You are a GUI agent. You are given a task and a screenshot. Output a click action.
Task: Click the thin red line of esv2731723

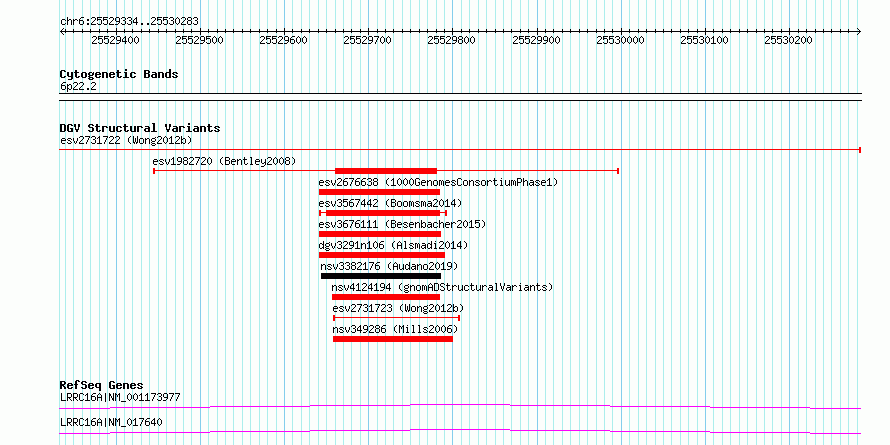click(x=396, y=318)
